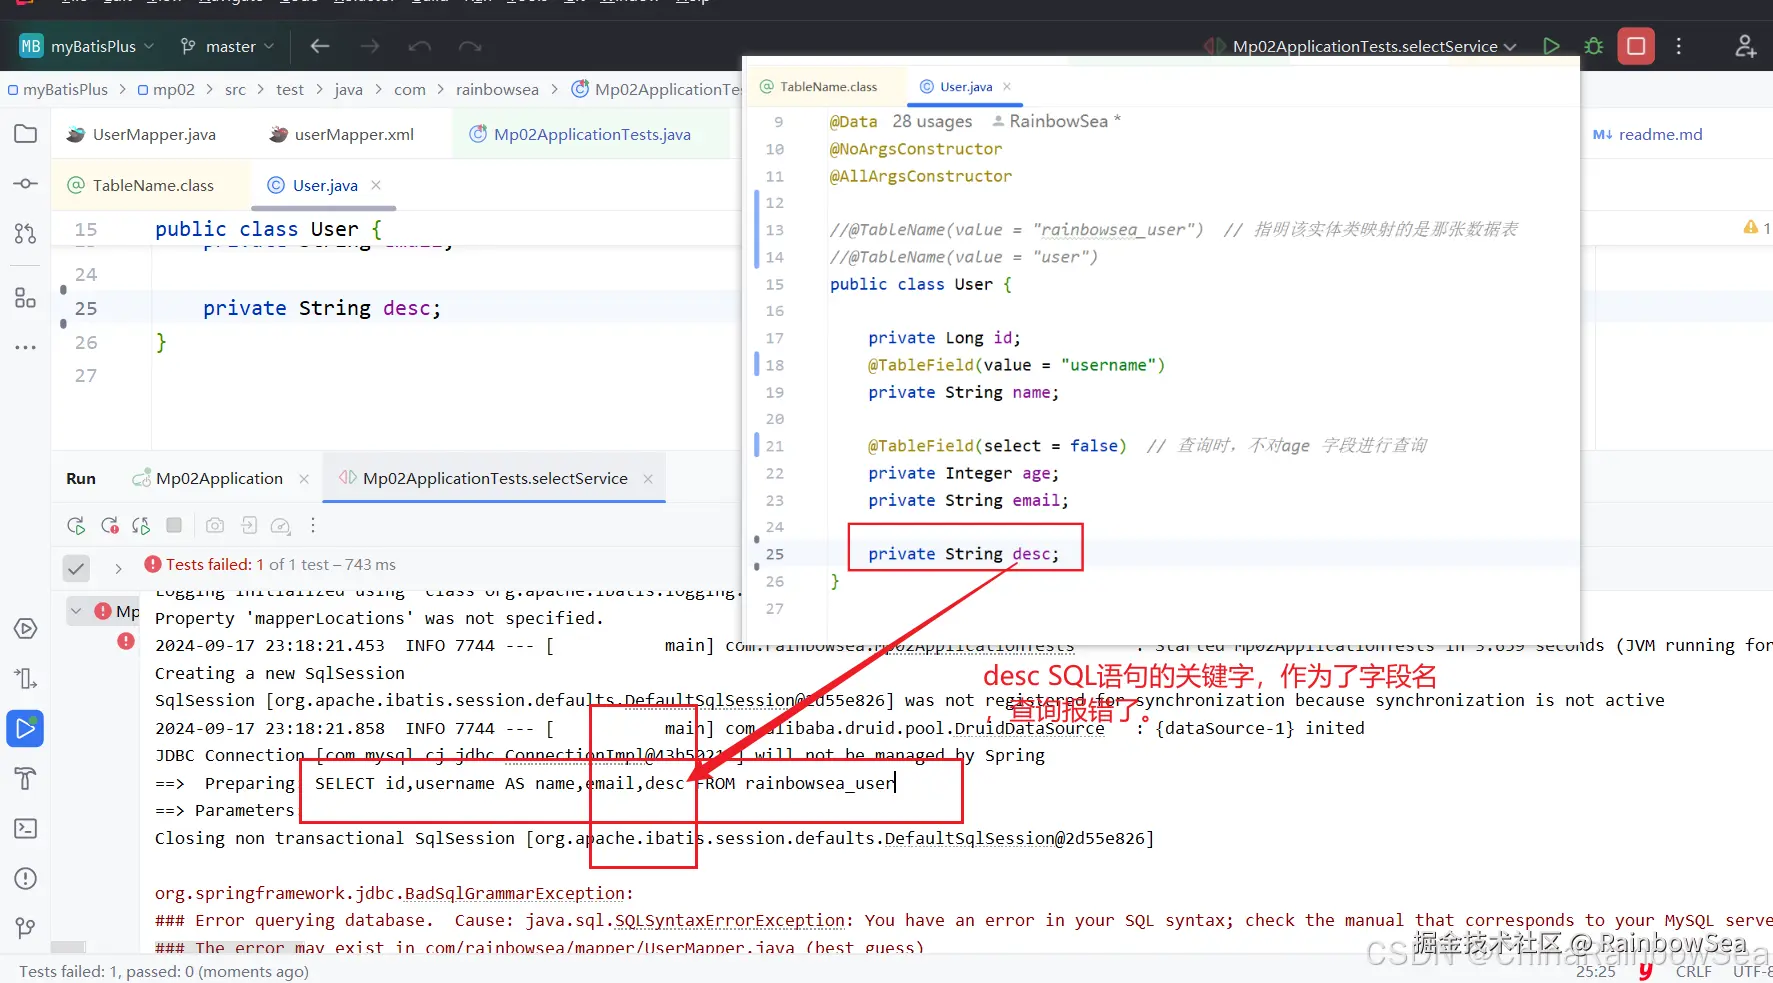Rerun the test in the Run panel
The image size is (1773, 983).
click(x=76, y=525)
